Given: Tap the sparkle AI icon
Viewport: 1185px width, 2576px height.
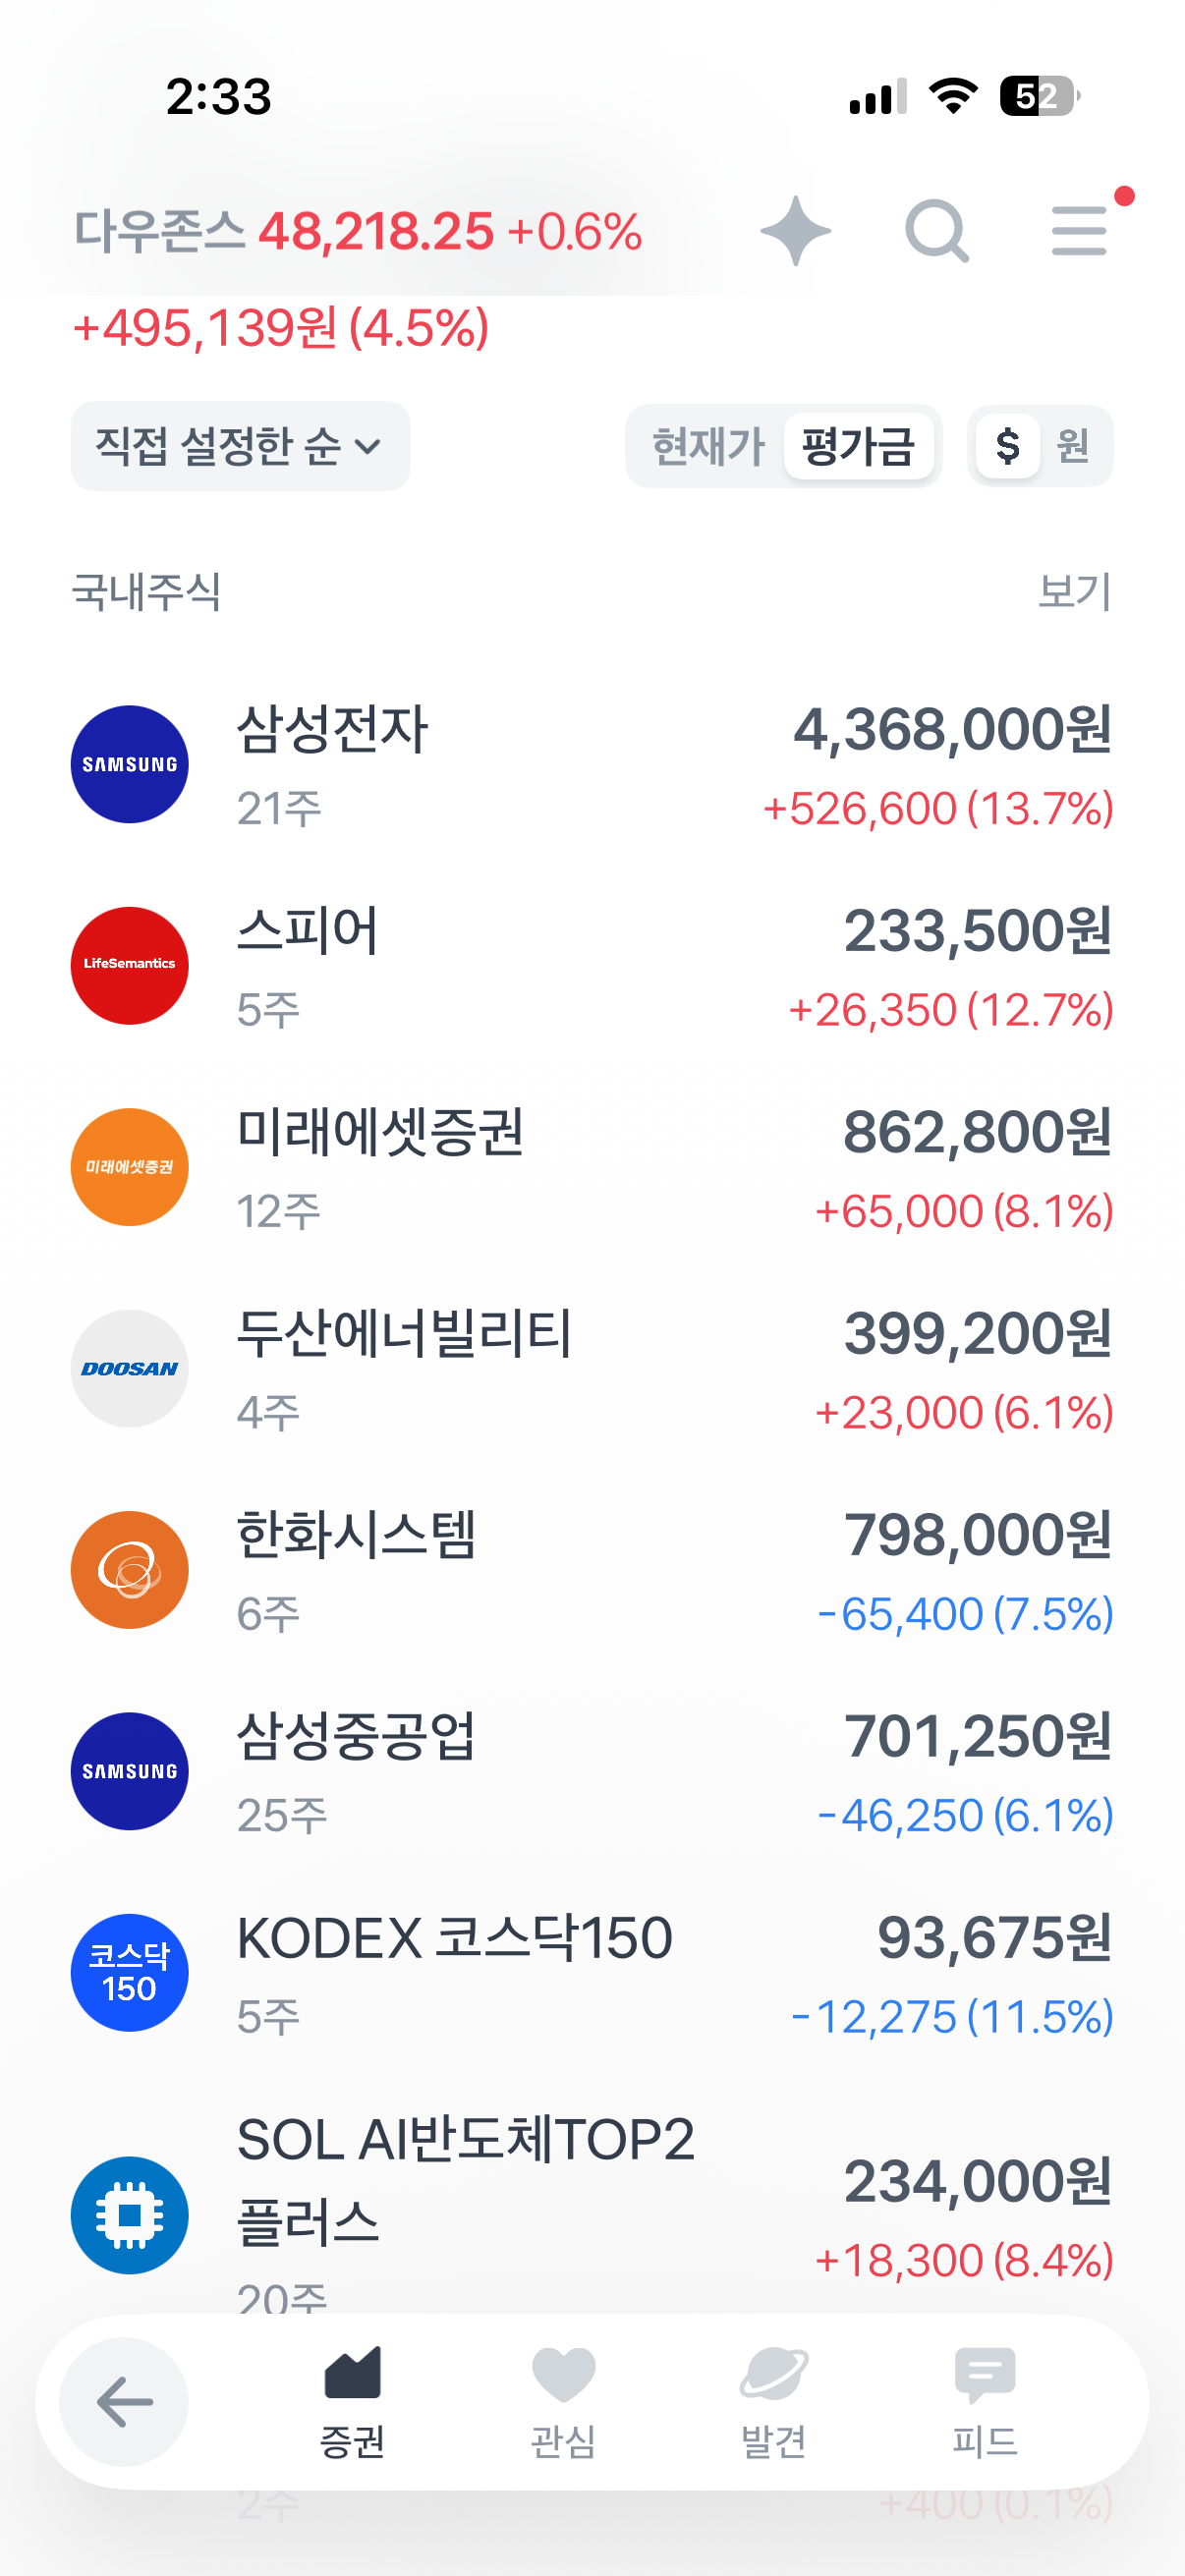Looking at the screenshot, I should tap(795, 231).
